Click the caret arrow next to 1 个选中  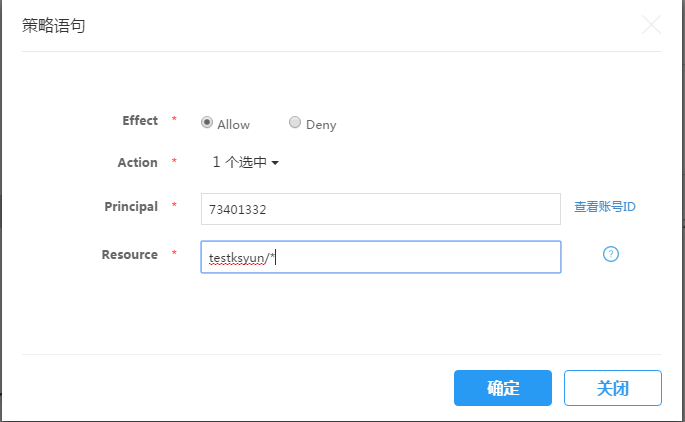click(275, 163)
